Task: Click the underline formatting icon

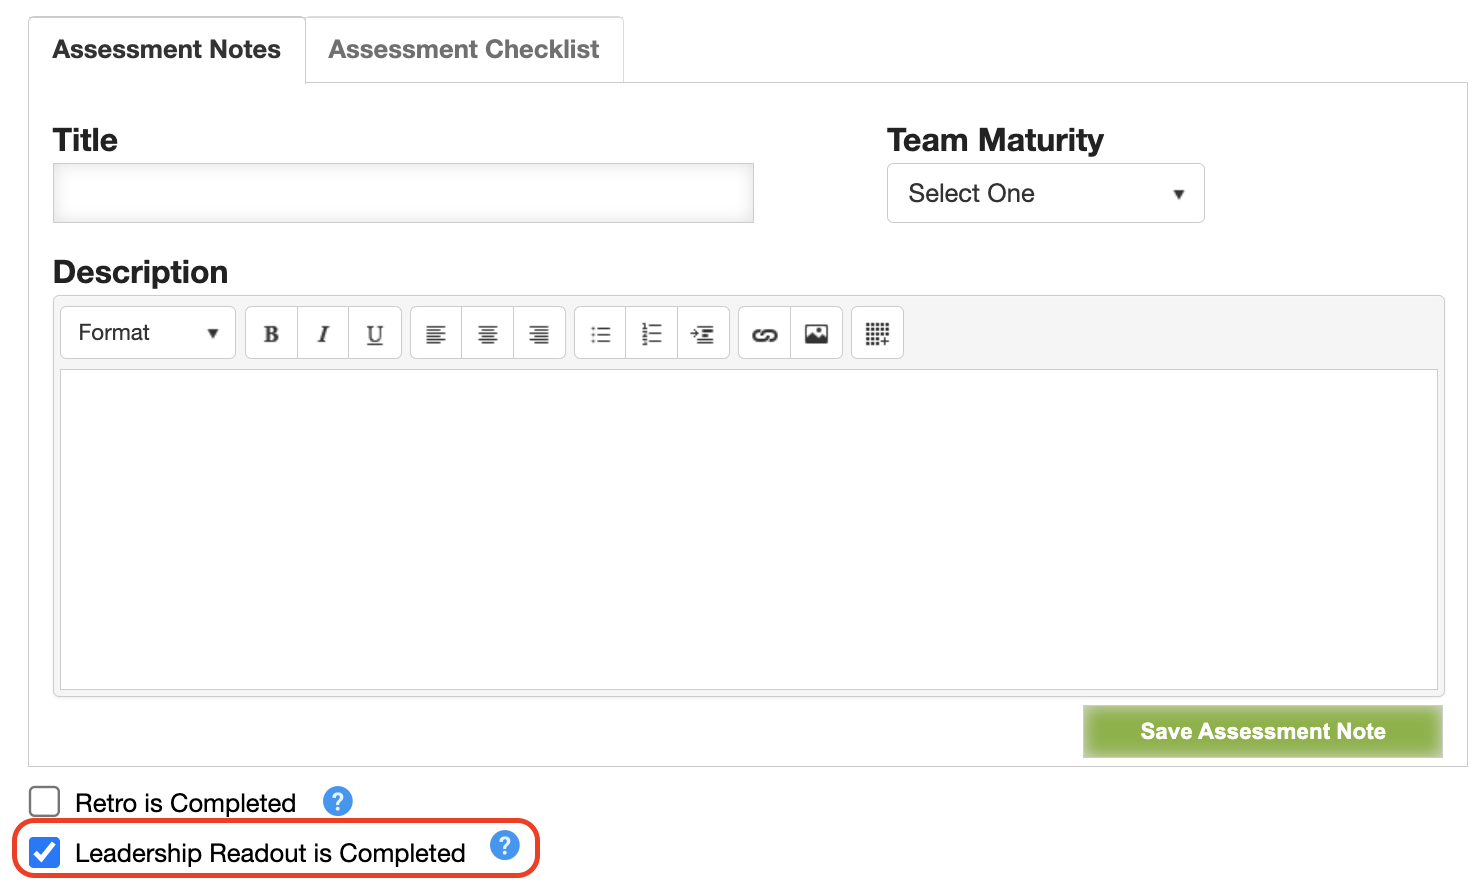Action: click(375, 333)
